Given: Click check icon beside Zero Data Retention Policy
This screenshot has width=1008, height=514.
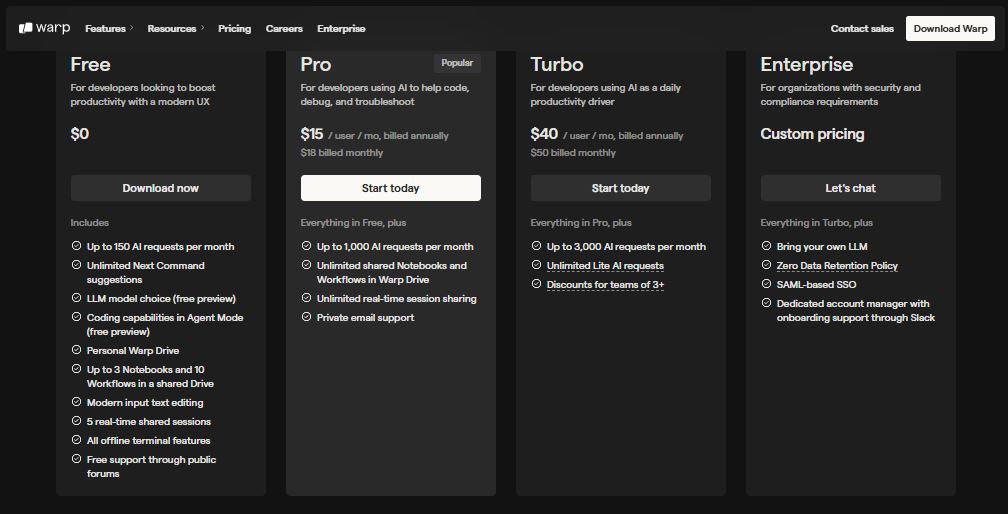Looking at the screenshot, I should pos(766,265).
